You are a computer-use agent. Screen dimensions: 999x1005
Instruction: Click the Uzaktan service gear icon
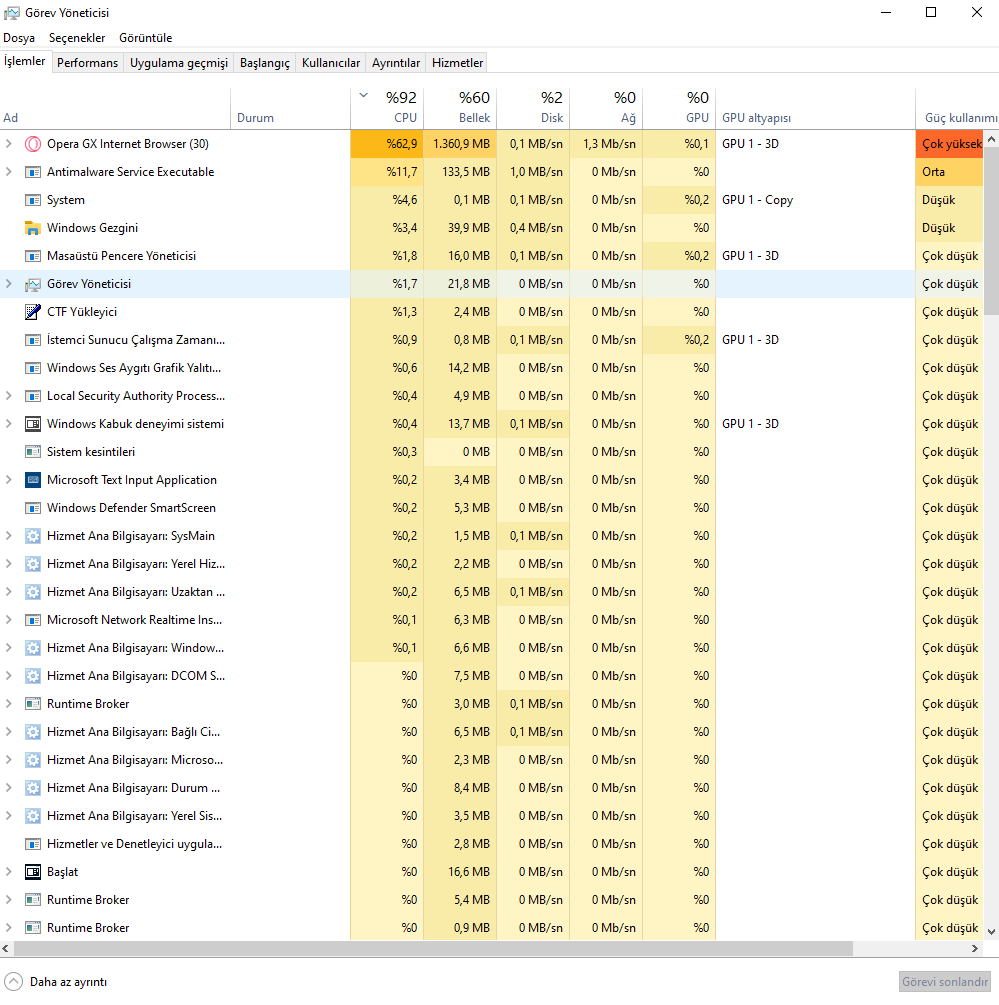[33, 592]
